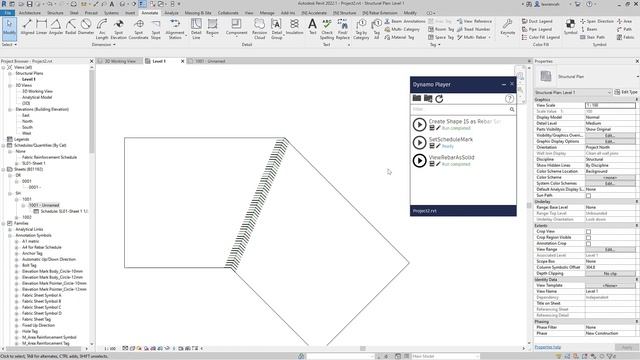The width and height of the screenshot is (640, 360).
Task: Collapse the Structural Plans tree node
Action: click(x=10, y=73)
